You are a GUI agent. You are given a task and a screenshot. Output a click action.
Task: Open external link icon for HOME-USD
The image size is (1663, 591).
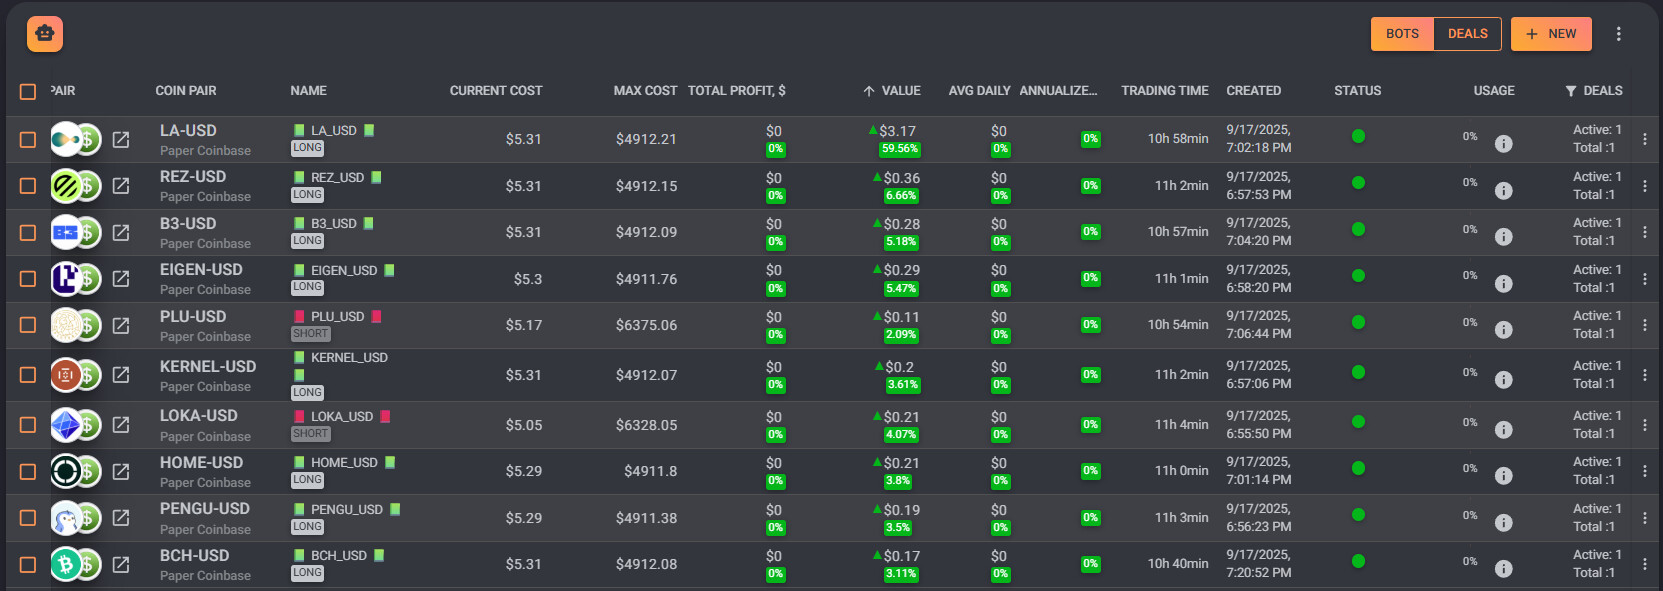[121, 471]
